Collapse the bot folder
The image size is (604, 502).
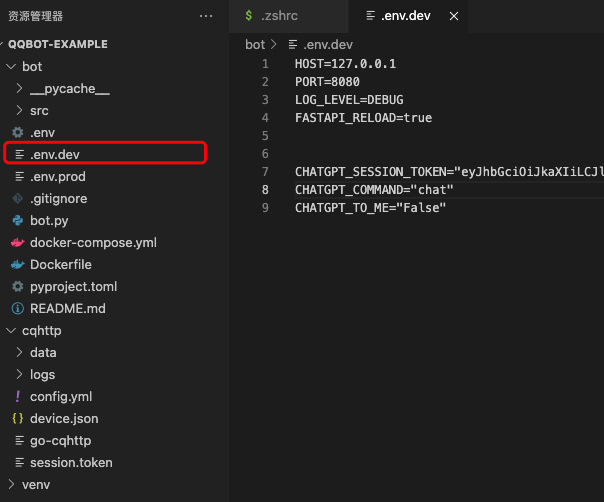pyautogui.click(x=32, y=66)
